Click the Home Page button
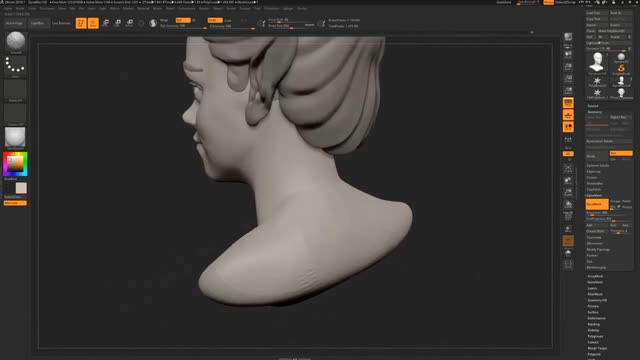 (15, 23)
